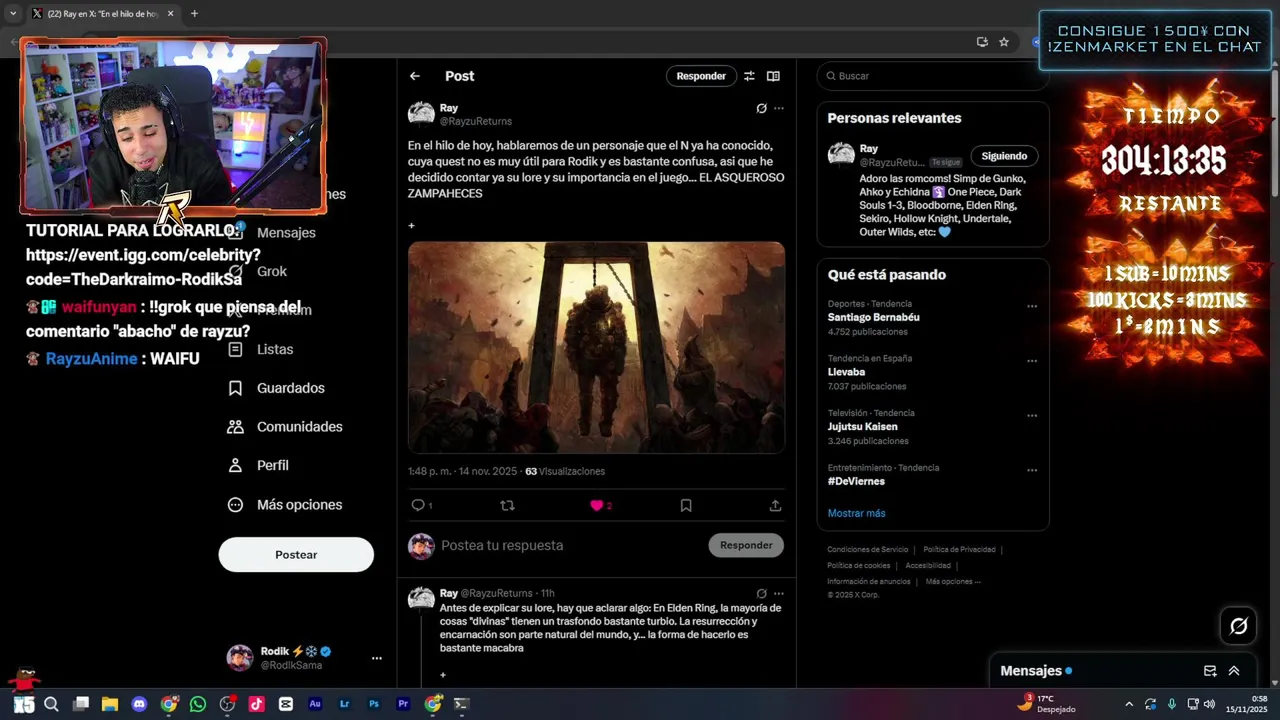Image resolution: width=1280 pixels, height=720 pixels.
Task: Open File Explorer from the taskbar
Action: [110, 704]
